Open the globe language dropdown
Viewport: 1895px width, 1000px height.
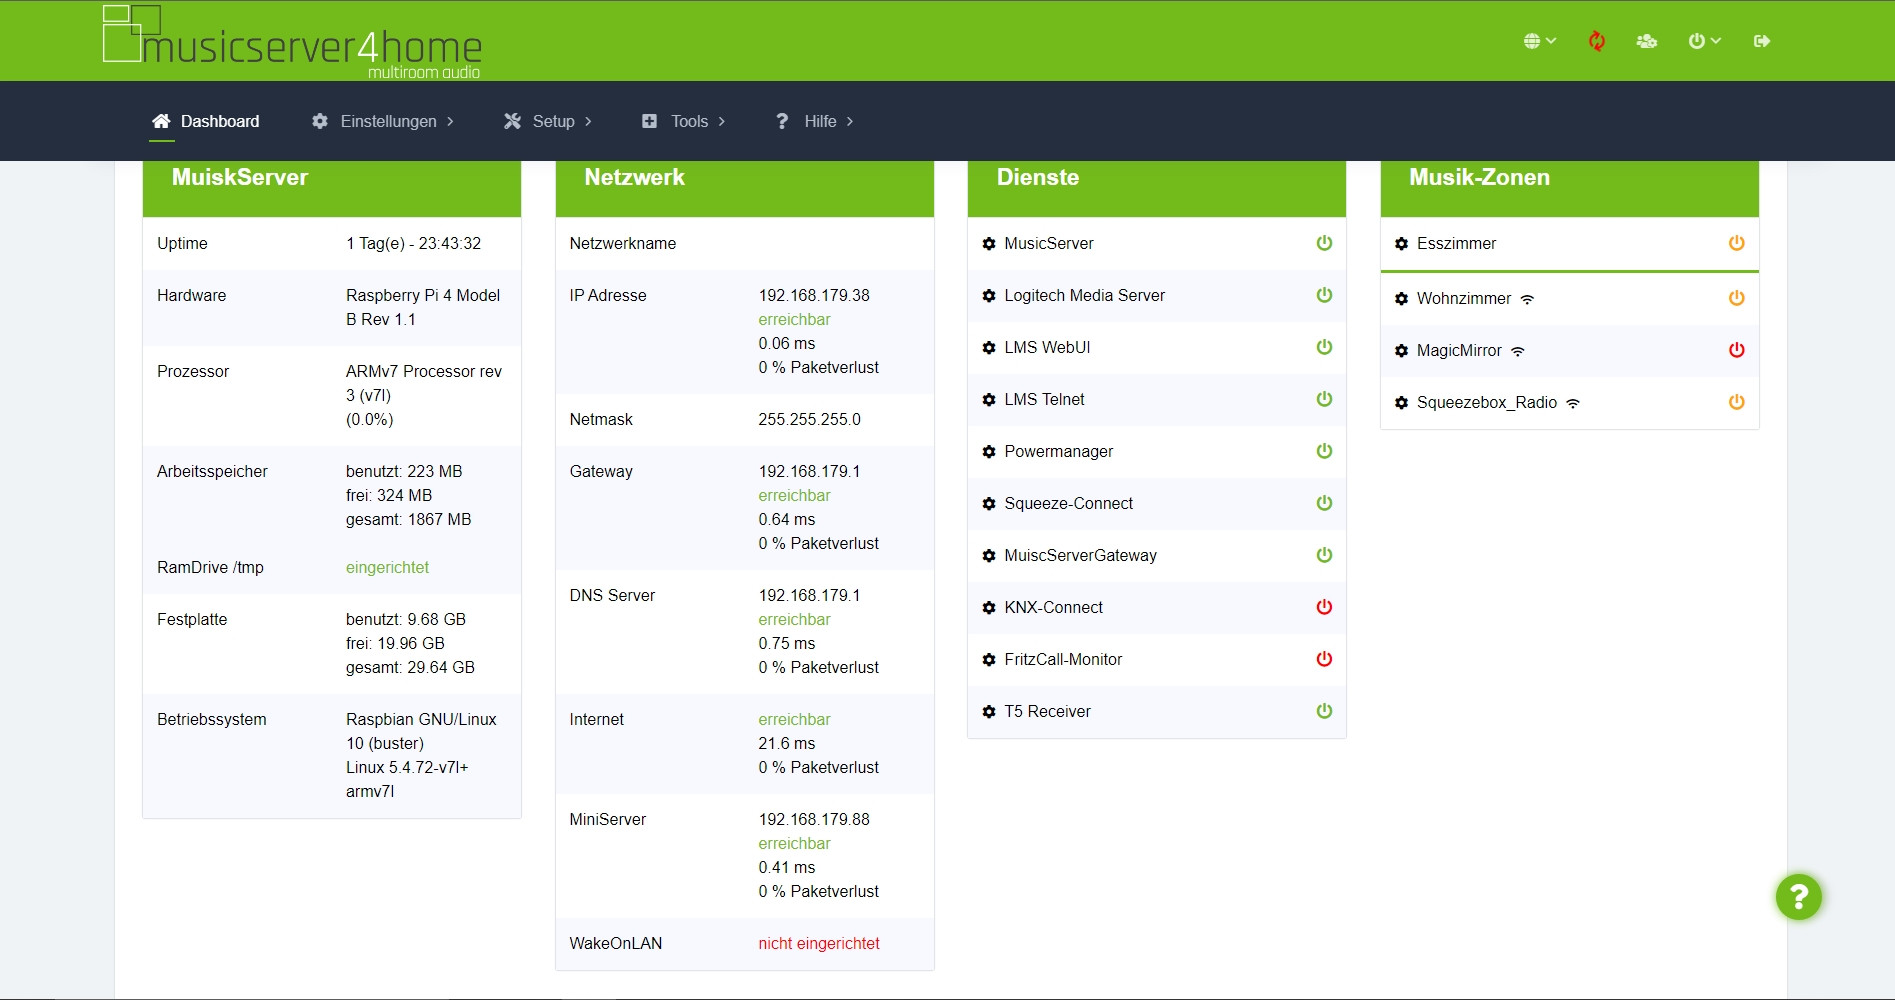[x=1540, y=41]
